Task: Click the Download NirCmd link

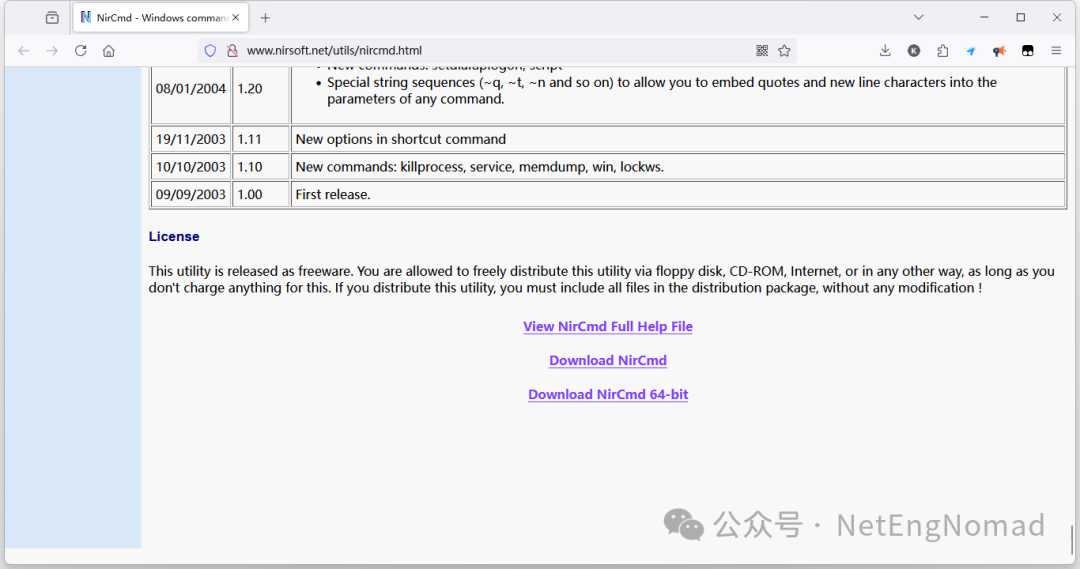Action: pos(608,360)
